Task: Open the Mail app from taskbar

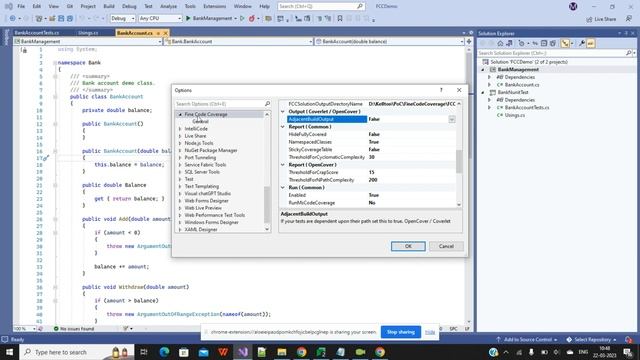Action: point(203,352)
